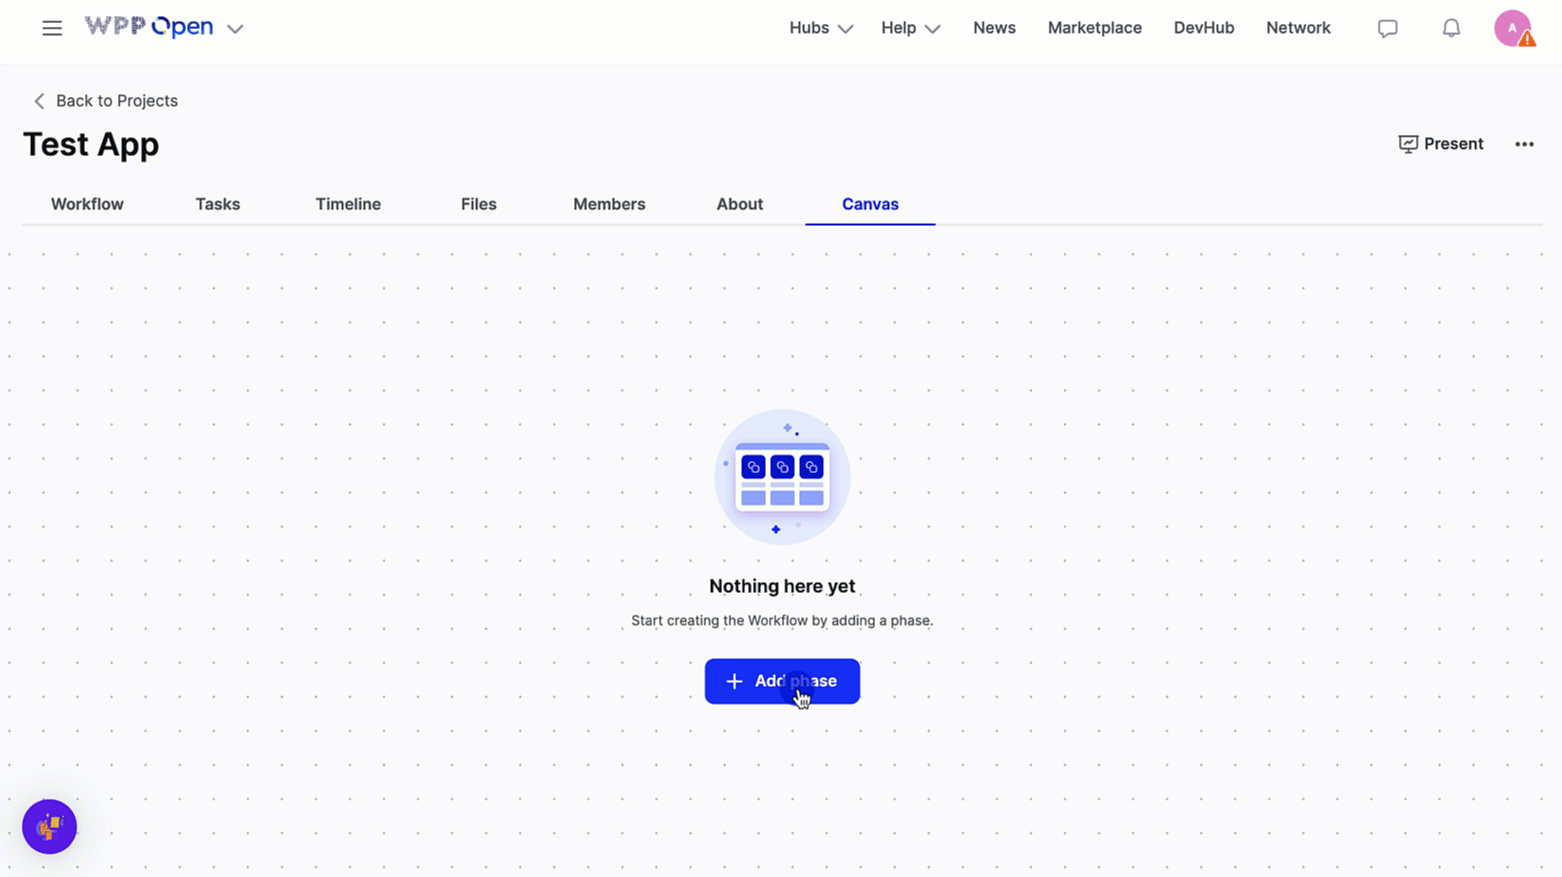Open the chat messages icon
The width and height of the screenshot is (1562, 877).
1387,29
